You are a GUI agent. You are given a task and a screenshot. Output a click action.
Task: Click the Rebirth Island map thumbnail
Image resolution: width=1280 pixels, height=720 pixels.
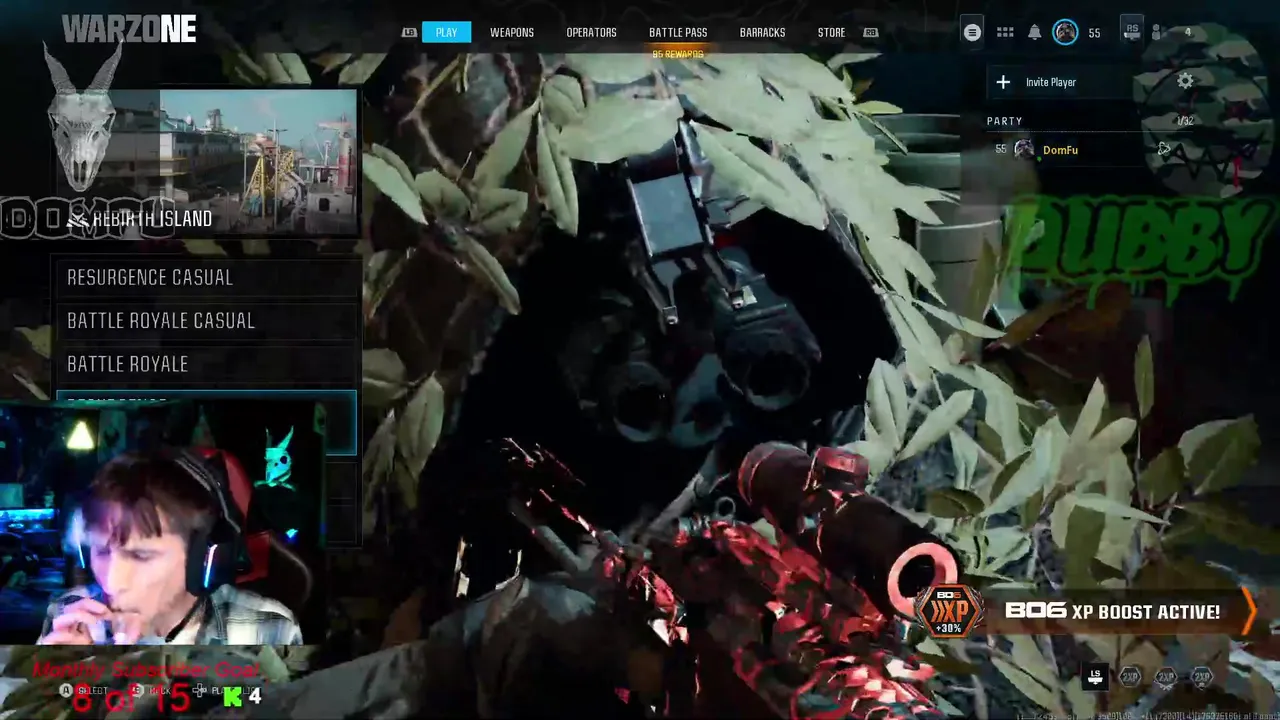click(208, 162)
